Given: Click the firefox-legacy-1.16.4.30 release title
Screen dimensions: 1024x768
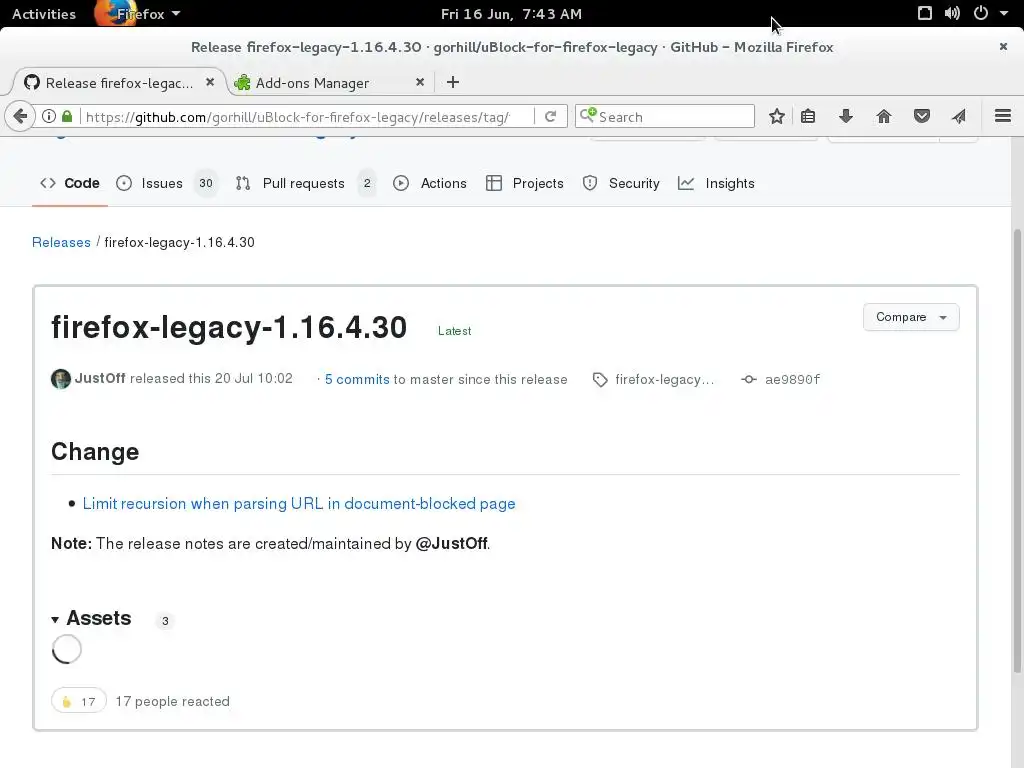Looking at the screenshot, I should pyautogui.click(x=229, y=327).
